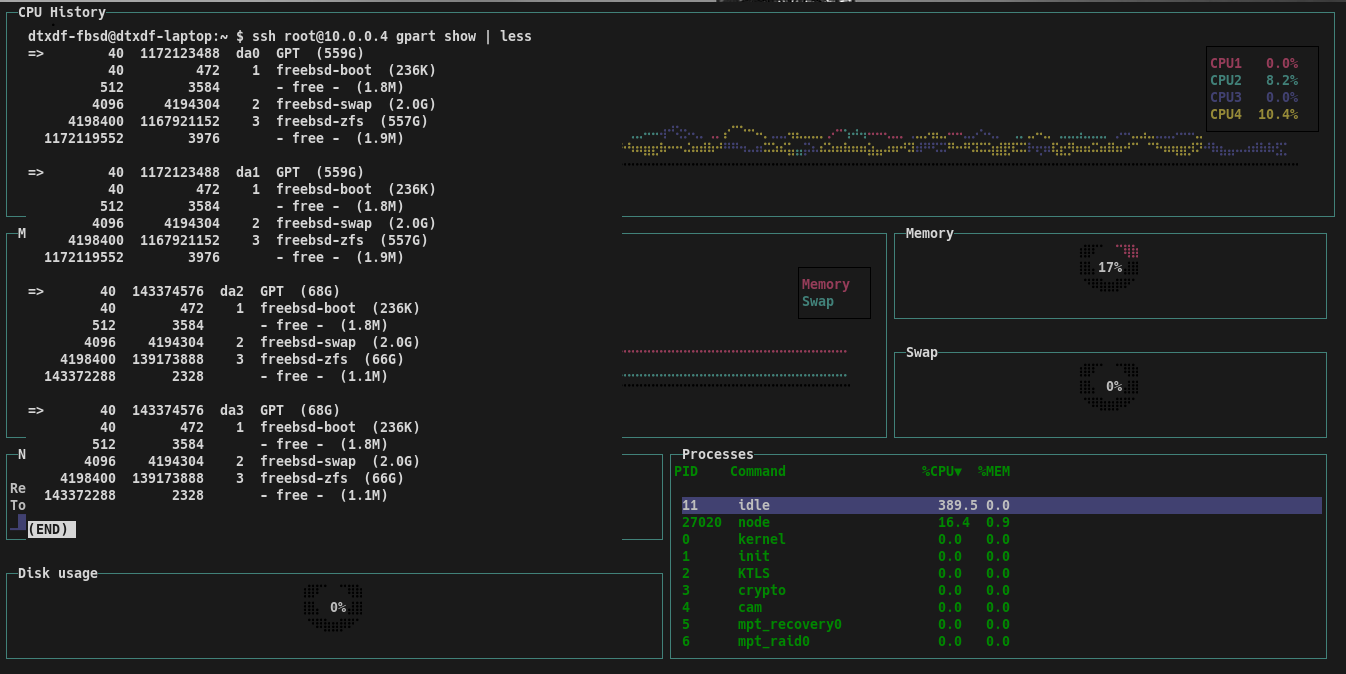
Task: Sort processes by %CPU column header
Action: coord(941,471)
